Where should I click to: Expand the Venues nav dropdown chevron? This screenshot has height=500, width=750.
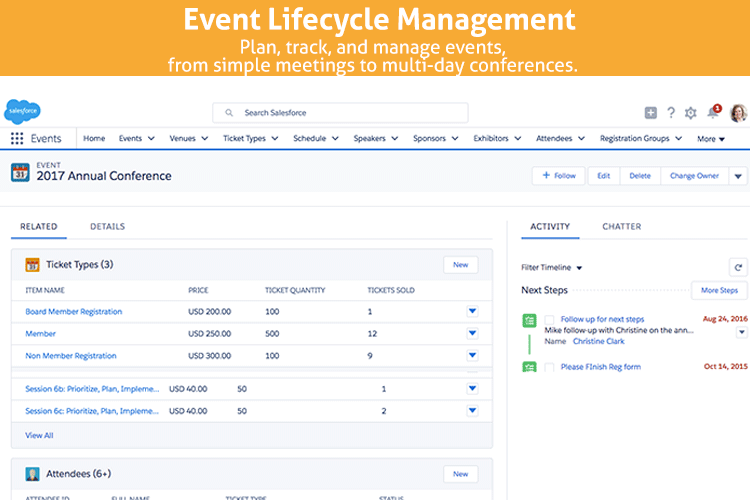click(205, 139)
